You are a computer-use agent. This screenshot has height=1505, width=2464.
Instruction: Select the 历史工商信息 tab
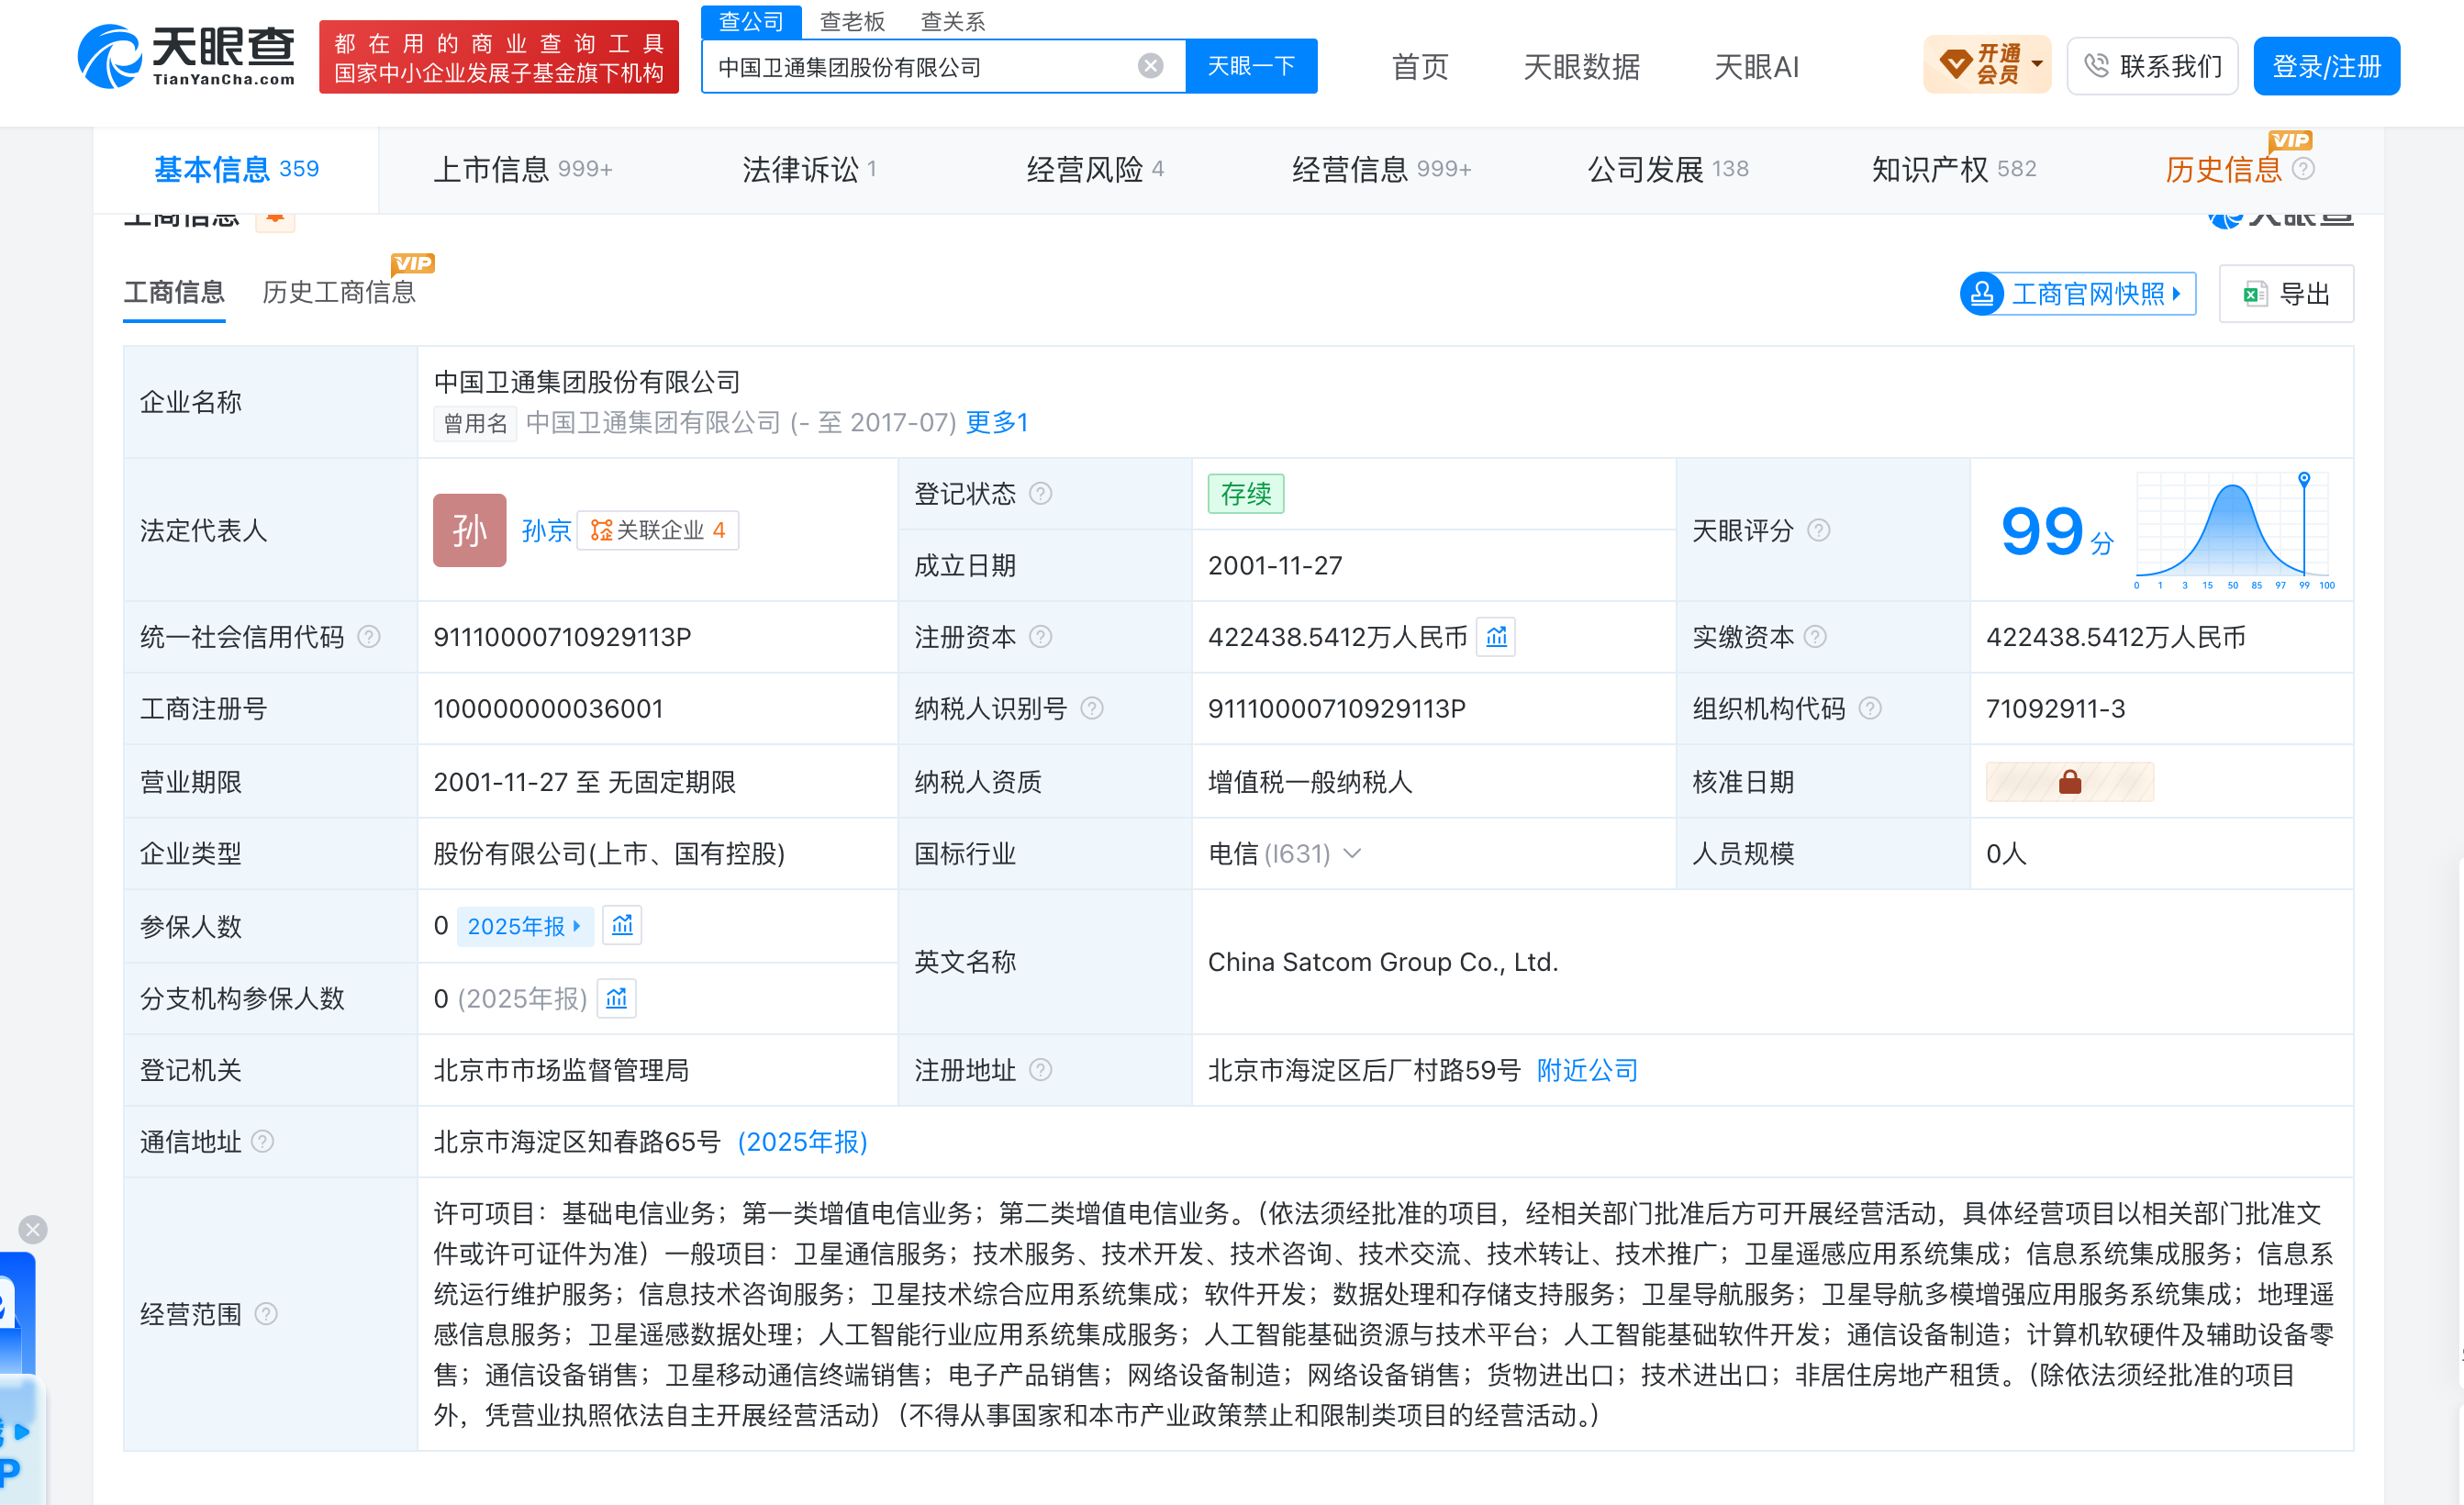click(x=338, y=293)
